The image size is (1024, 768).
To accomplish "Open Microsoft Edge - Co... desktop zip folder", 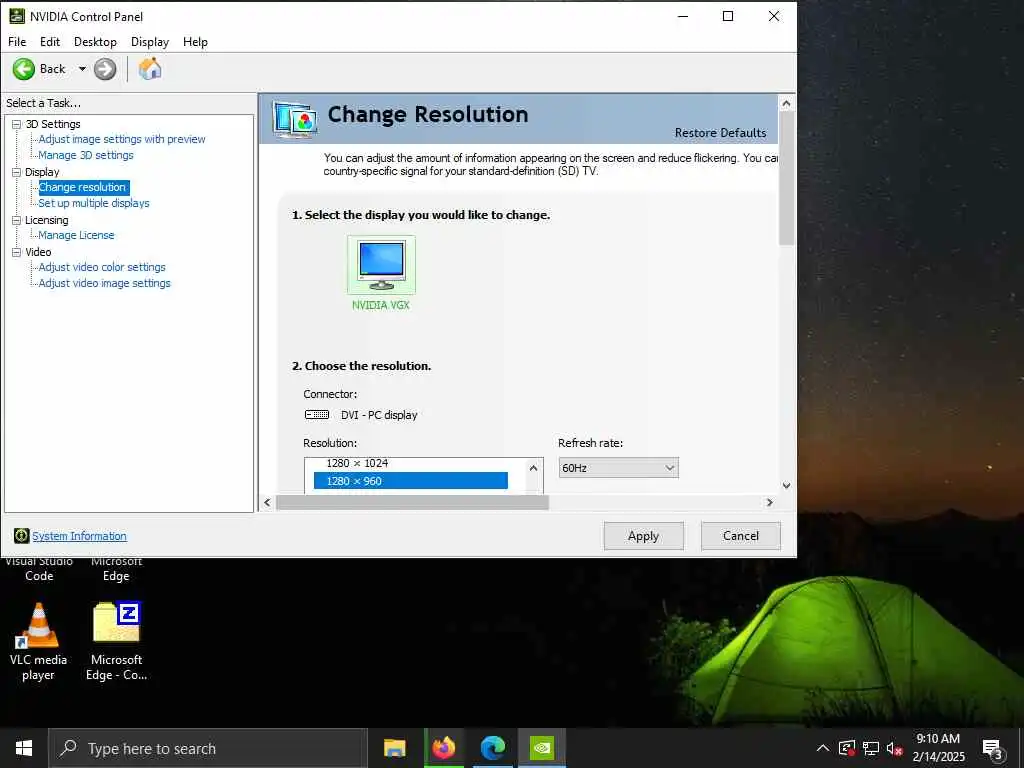I will pyautogui.click(x=116, y=642).
